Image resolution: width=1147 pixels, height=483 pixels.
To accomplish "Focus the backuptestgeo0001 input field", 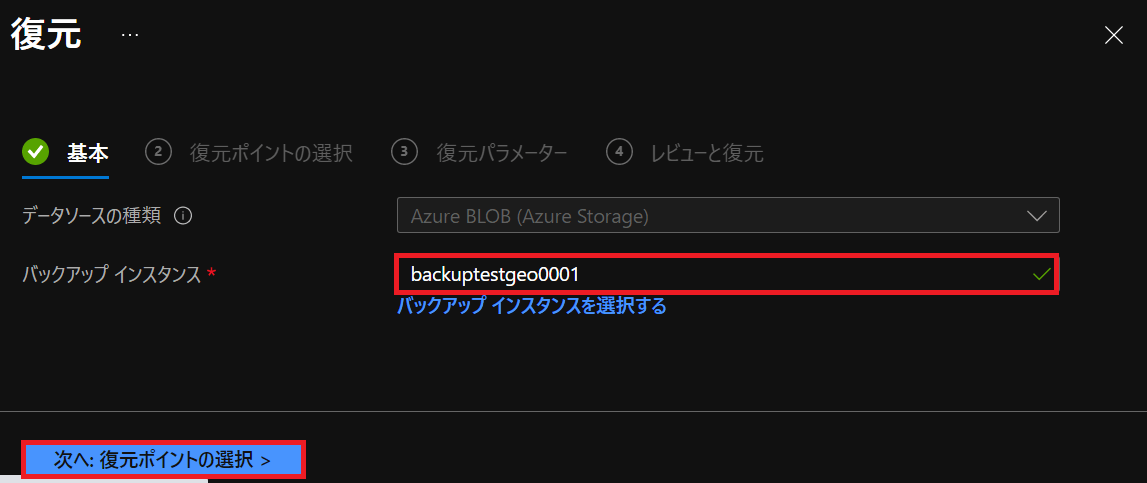I will click(727, 274).
